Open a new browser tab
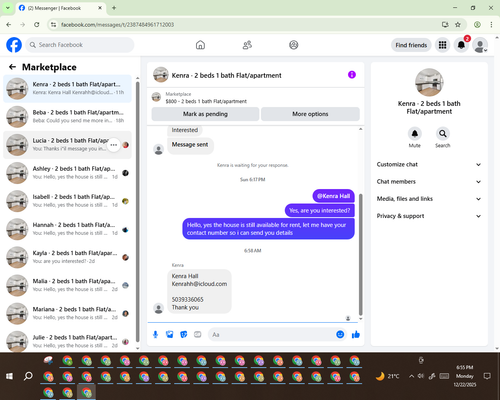Image resolution: width=500 pixels, height=400 pixels. pyautogui.click(x=114, y=8)
